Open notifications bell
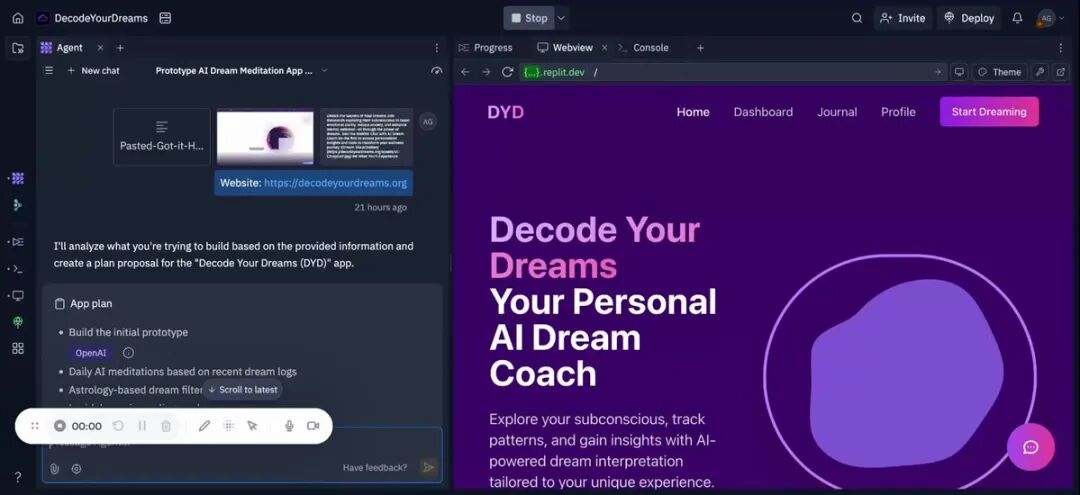This screenshot has height=495, width=1080. (1017, 19)
